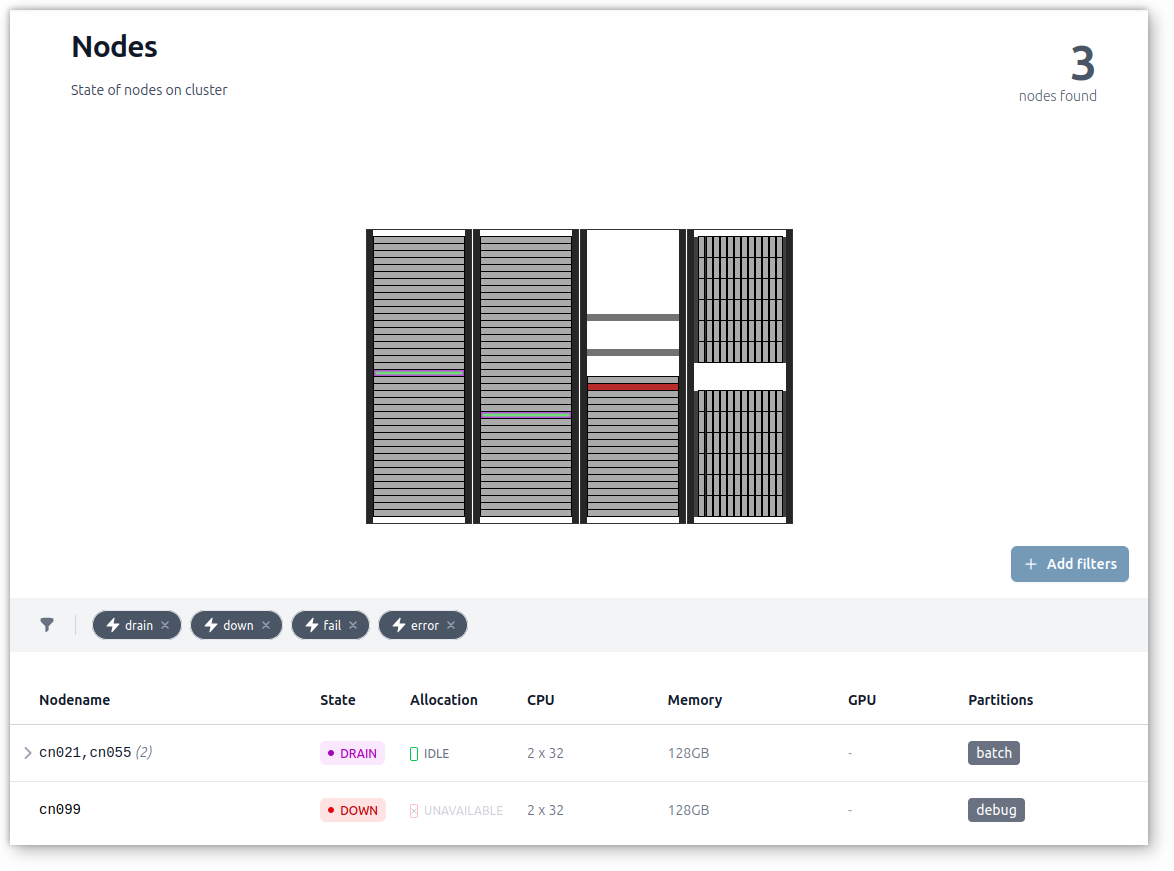
Task: Click the plus icon in Add filters
Action: coord(1031,564)
